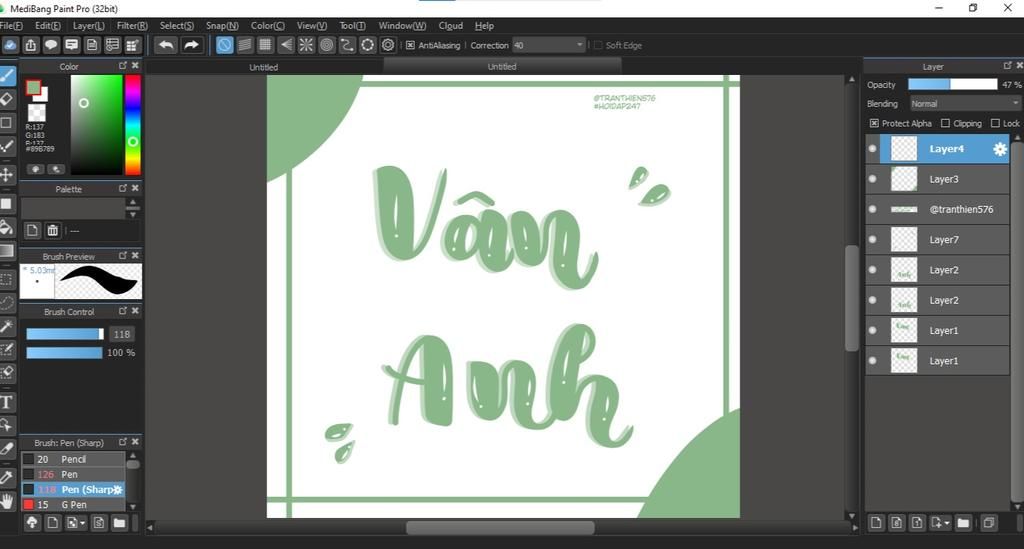Screen dimensions: 1024x549
Task: Enable the concentric circle snap icon
Action: coord(327,45)
